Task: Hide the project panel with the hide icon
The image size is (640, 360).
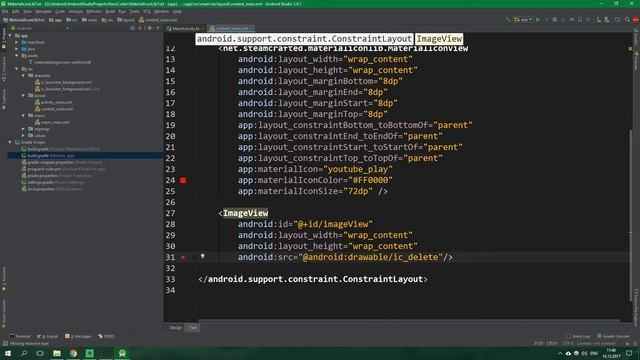Action: 158,28
